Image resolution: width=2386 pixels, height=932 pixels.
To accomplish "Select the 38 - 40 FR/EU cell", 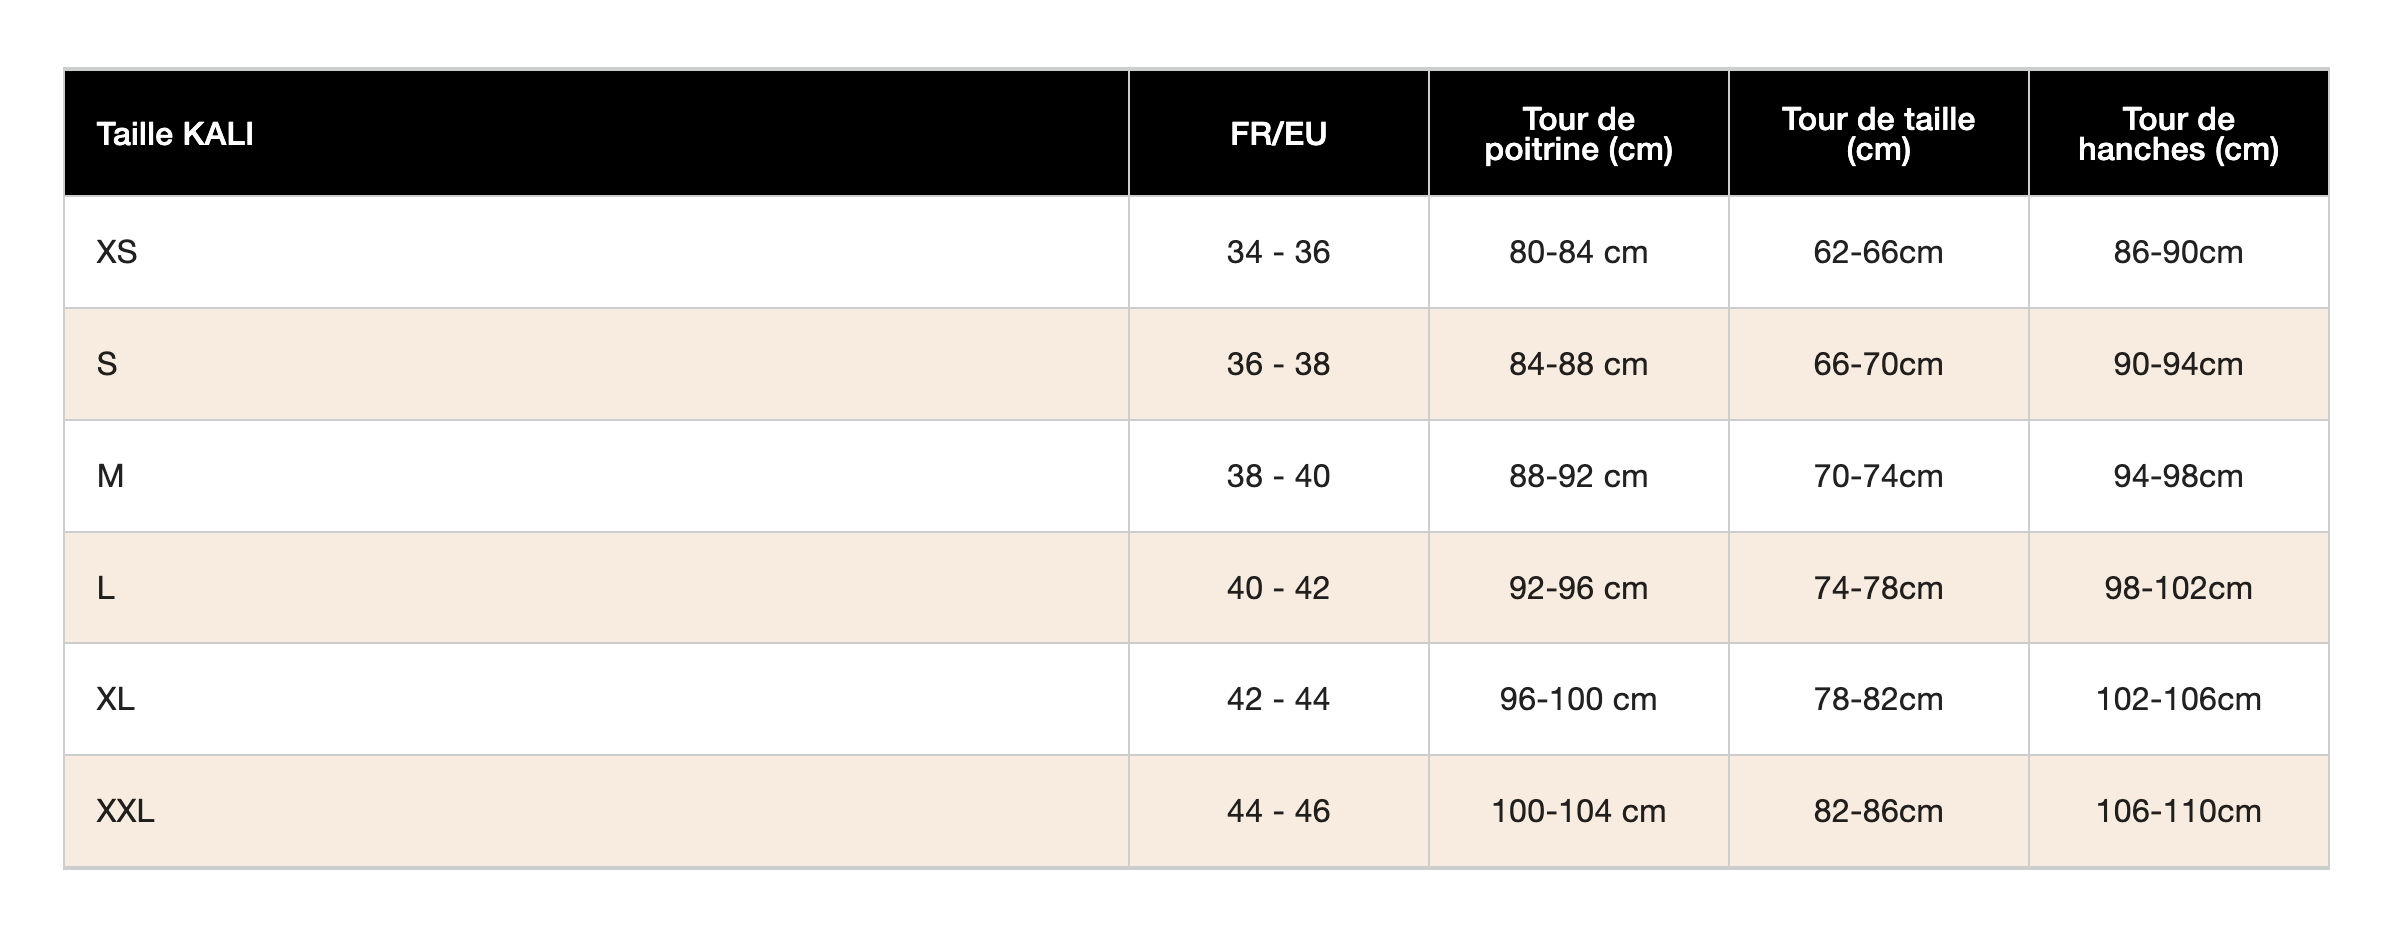I will 1278,476.
